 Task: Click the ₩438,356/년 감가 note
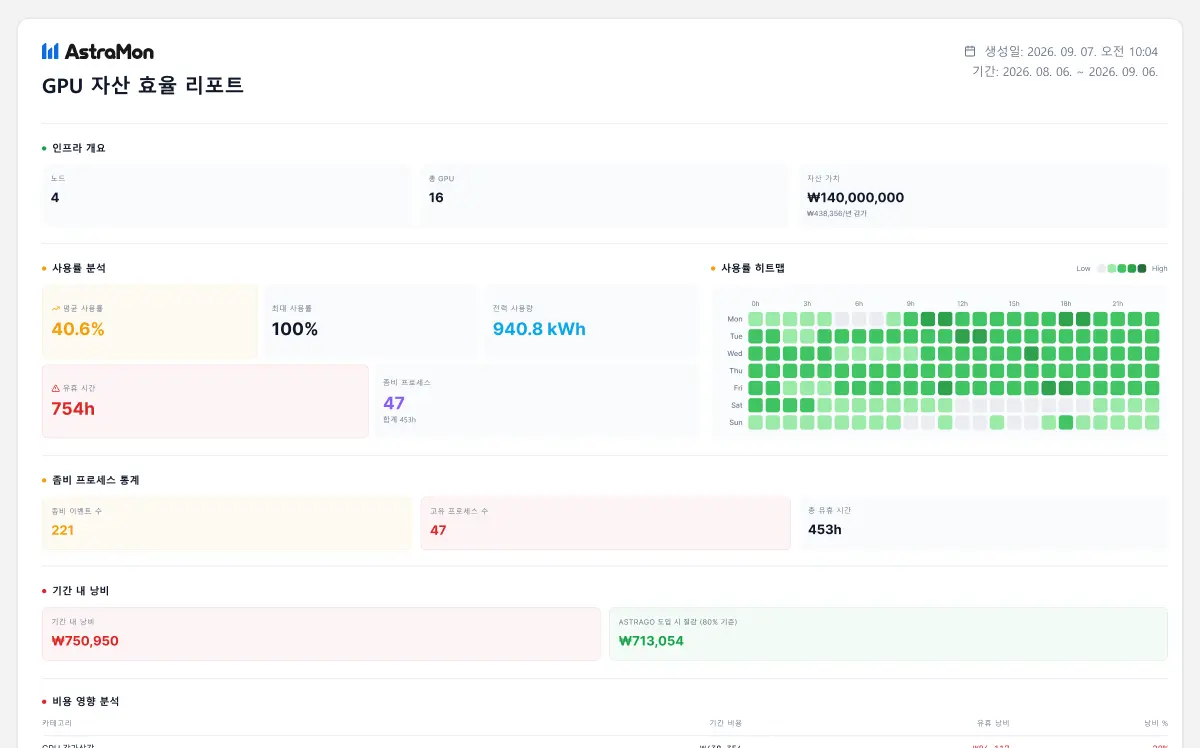click(x=837, y=214)
